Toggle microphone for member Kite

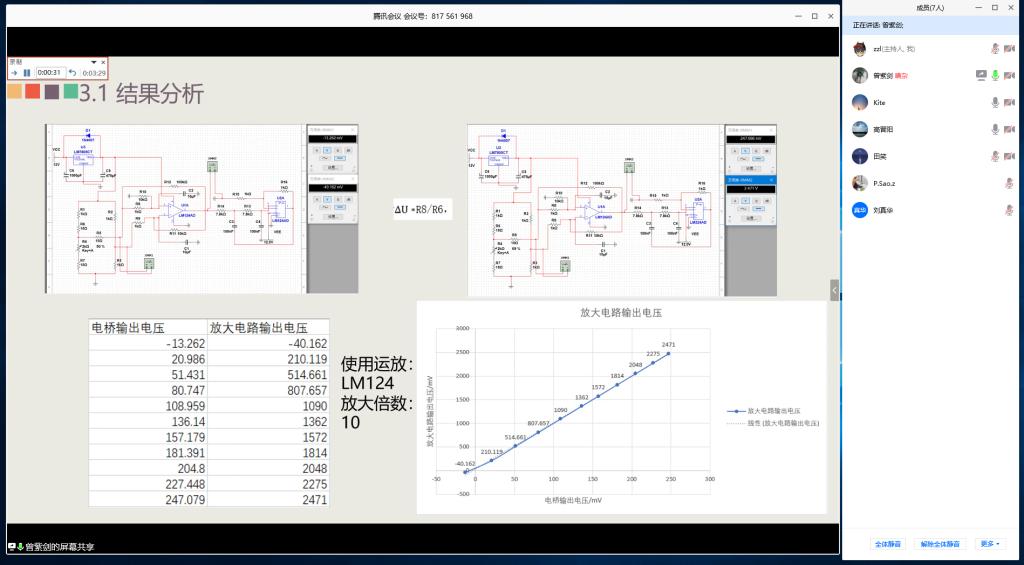tap(995, 102)
